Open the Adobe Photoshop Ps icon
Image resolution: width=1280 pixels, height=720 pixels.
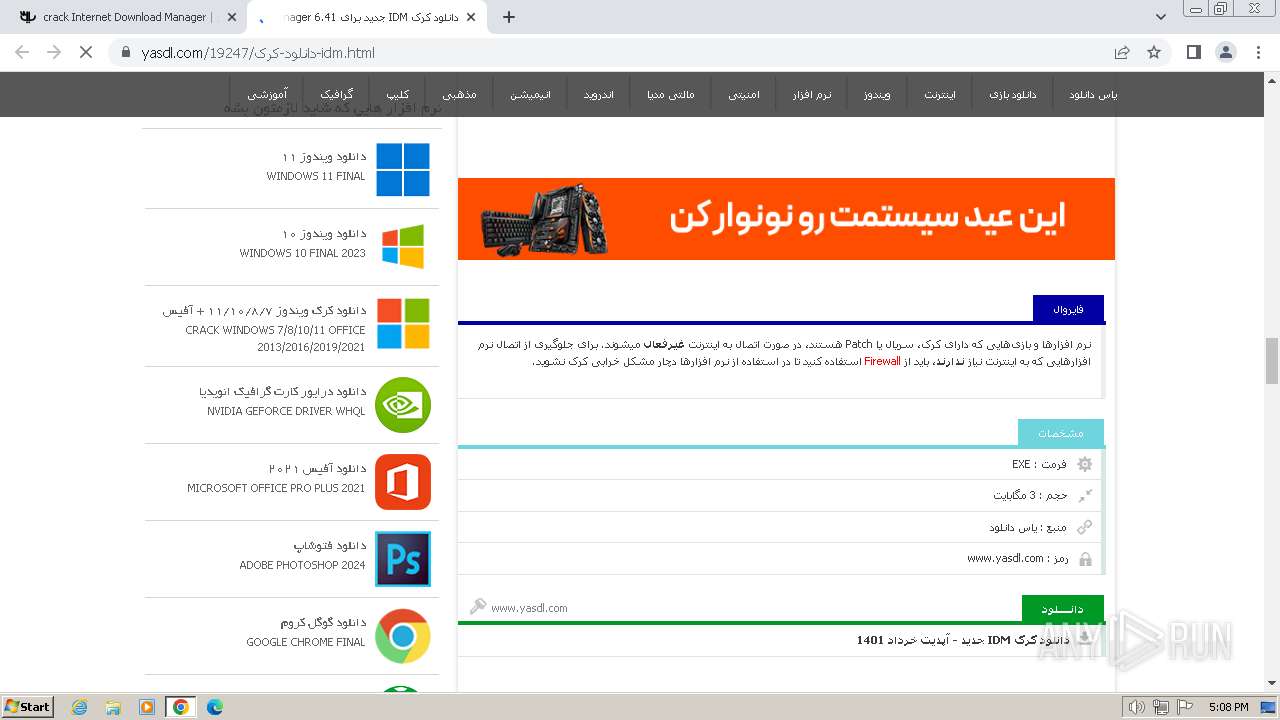click(x=403, y=559)
